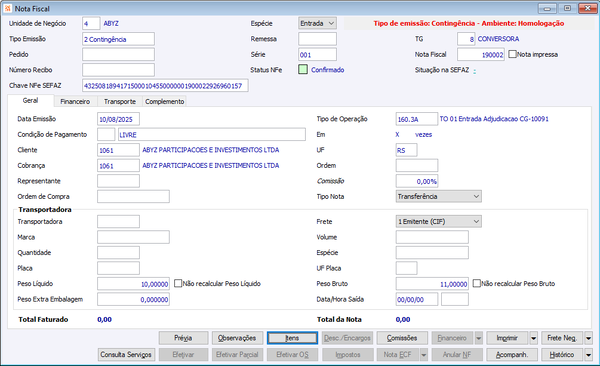Expand the Imprimir button dropdown arrow

click(x=533, y=338)
